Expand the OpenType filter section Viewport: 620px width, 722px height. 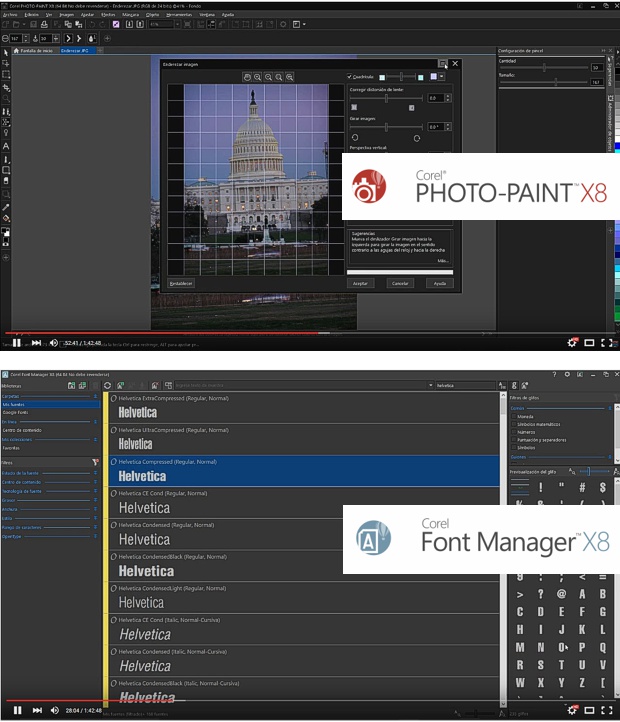[95, 536]
